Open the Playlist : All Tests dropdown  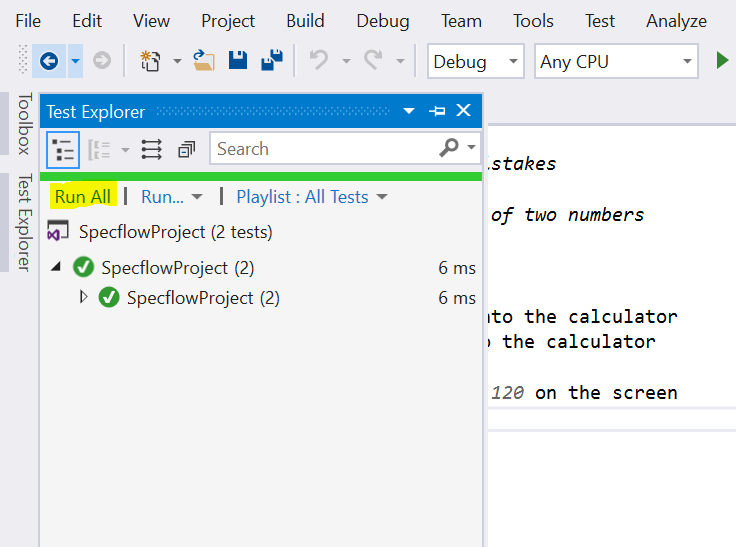(x=311, y=197)
